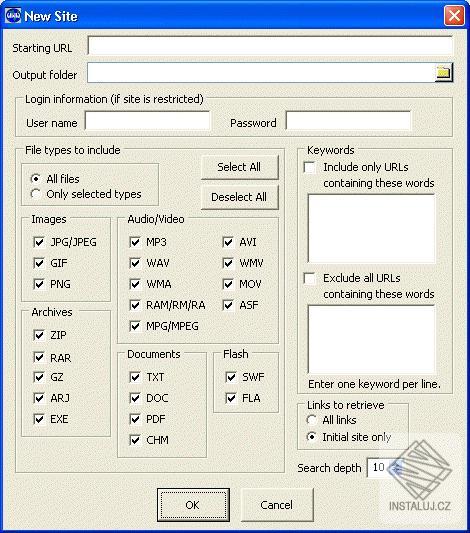470x533 pixels.
Task: Click the include keywords text box
Action: (x=371, y=228)
